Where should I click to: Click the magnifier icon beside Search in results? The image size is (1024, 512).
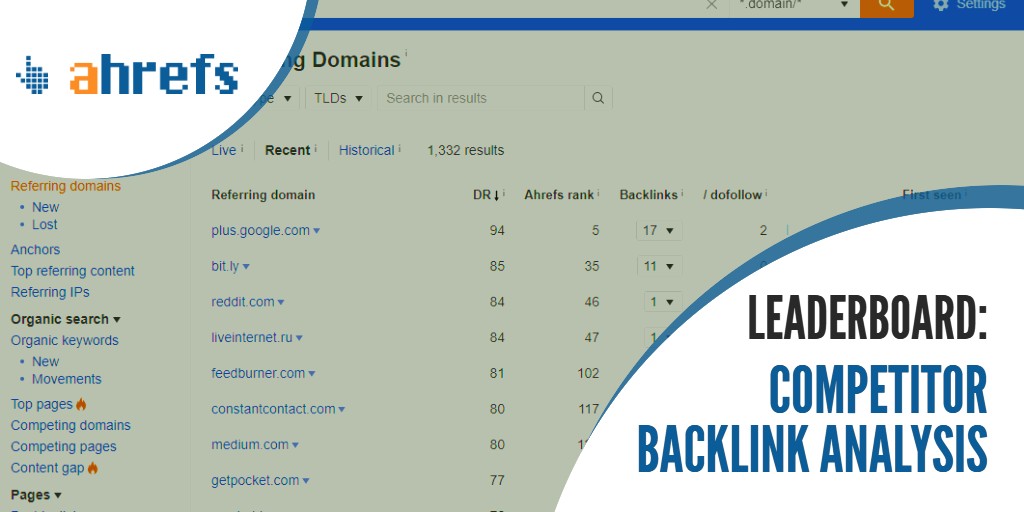pos(598,98)
